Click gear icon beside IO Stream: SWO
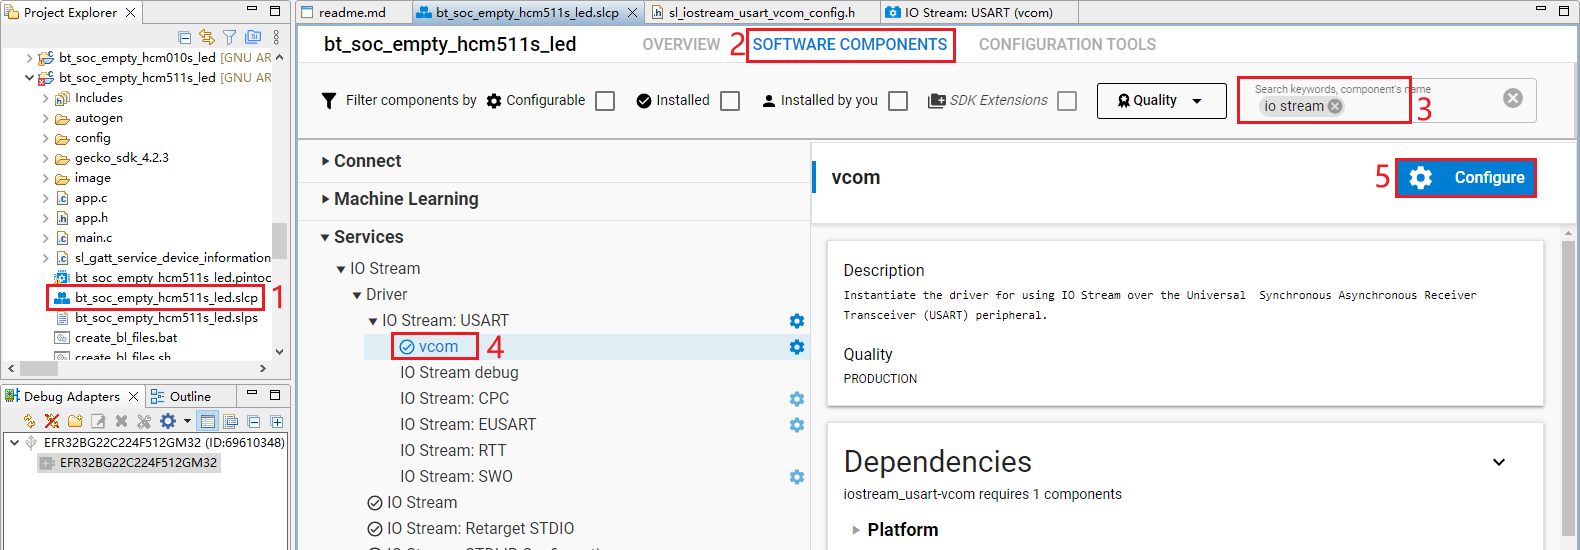 point(796,477)
